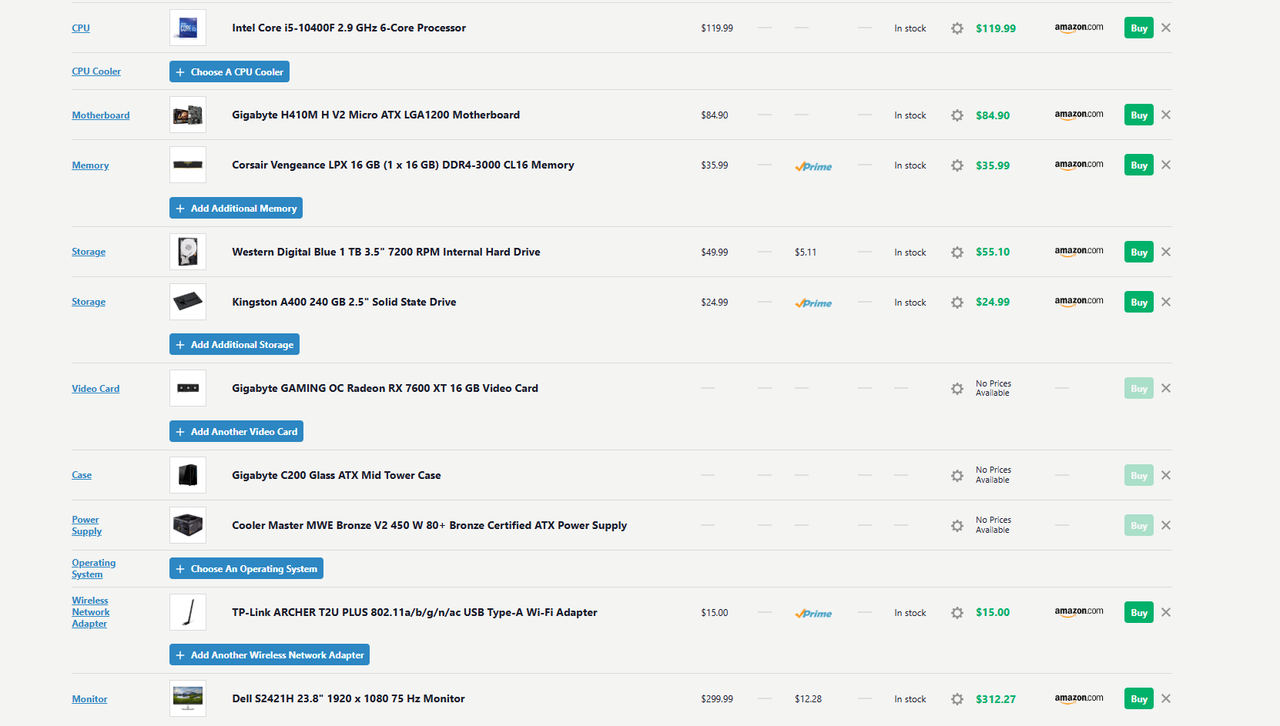Click Prime logo in Corsair memory row
This screenshot has width=1280, height=726.
coord(813,166)
